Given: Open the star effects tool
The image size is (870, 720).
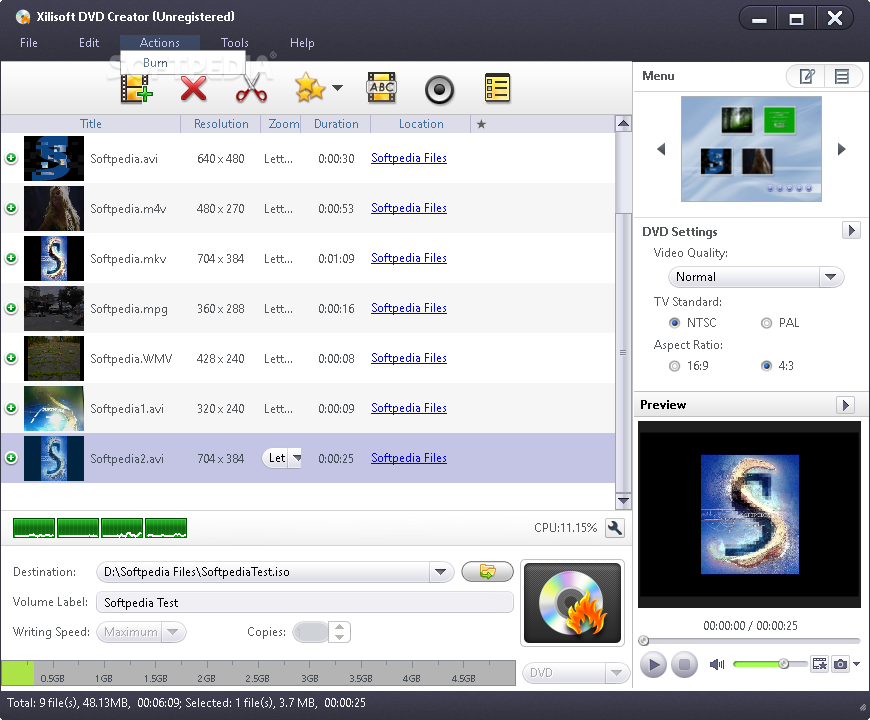Looking at the screenshot, I should [x=310, y=88].
